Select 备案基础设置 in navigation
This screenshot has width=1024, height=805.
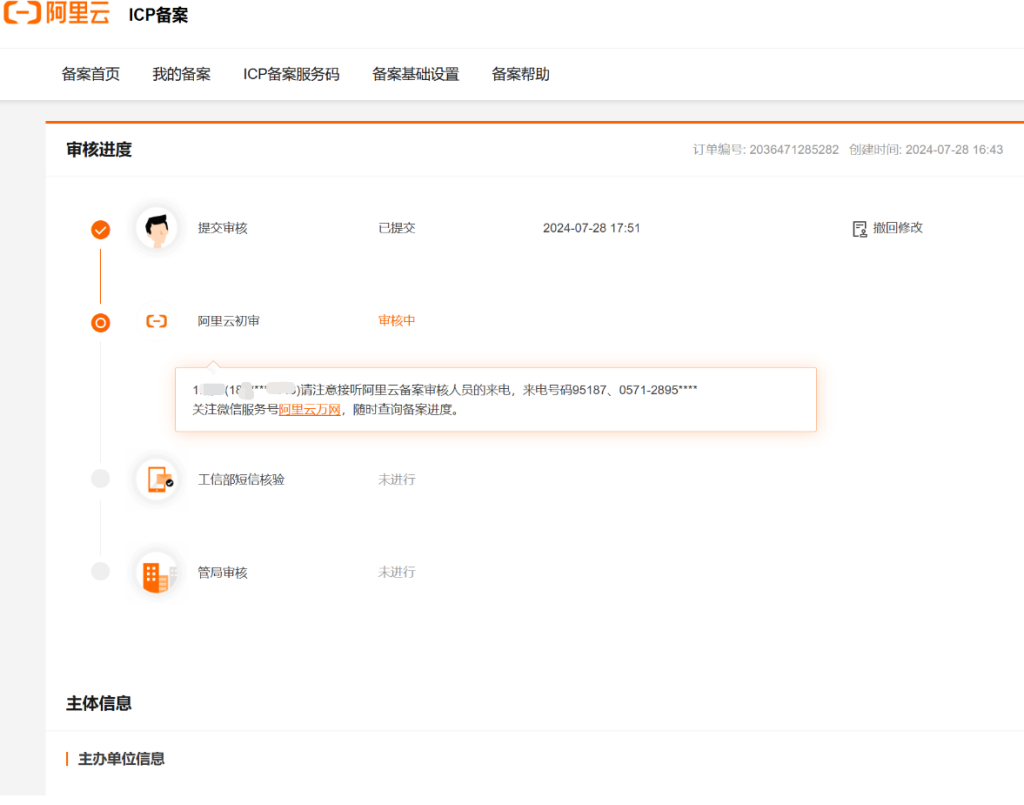(x=415, y=74)
